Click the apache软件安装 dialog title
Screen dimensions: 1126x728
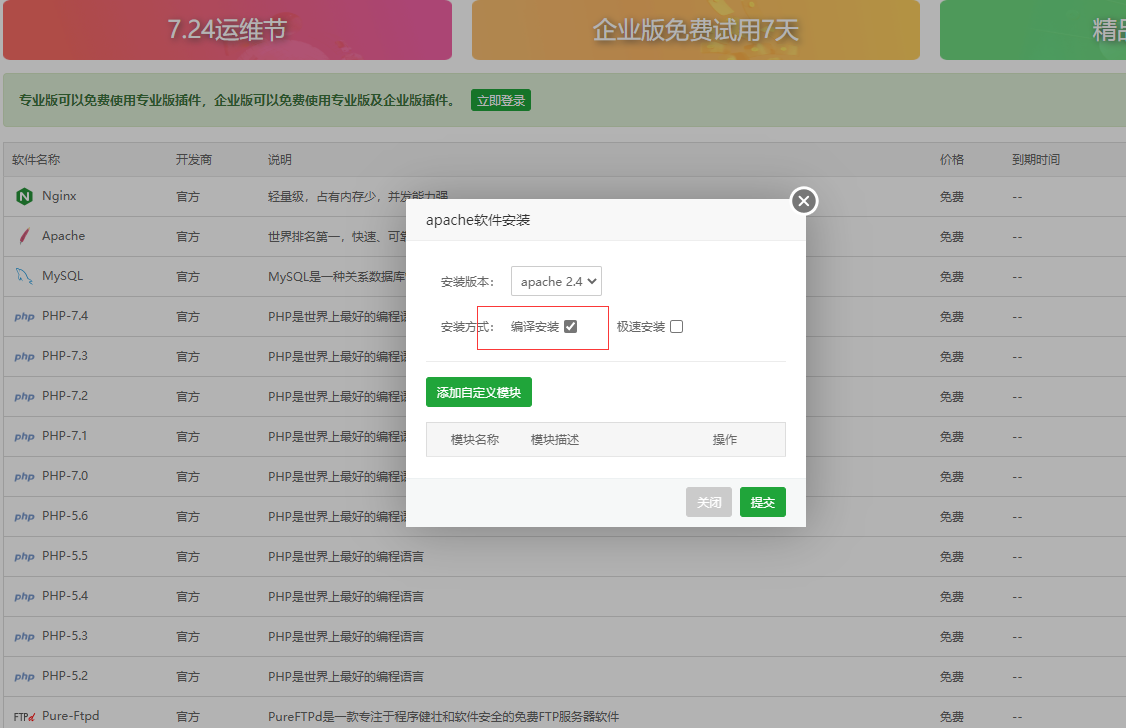tap(478, 220)
